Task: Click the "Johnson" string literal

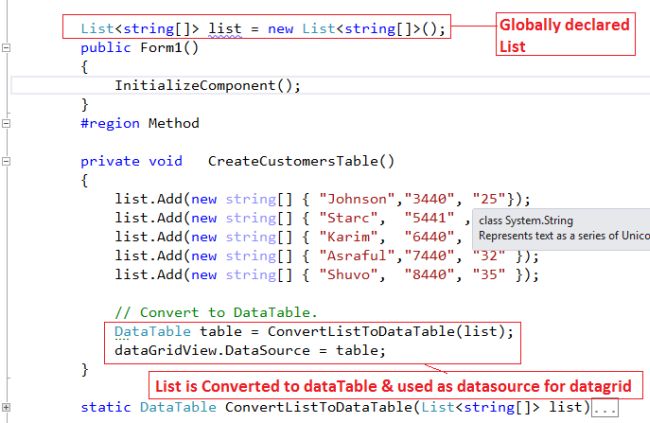Action: tap(357, 199)
